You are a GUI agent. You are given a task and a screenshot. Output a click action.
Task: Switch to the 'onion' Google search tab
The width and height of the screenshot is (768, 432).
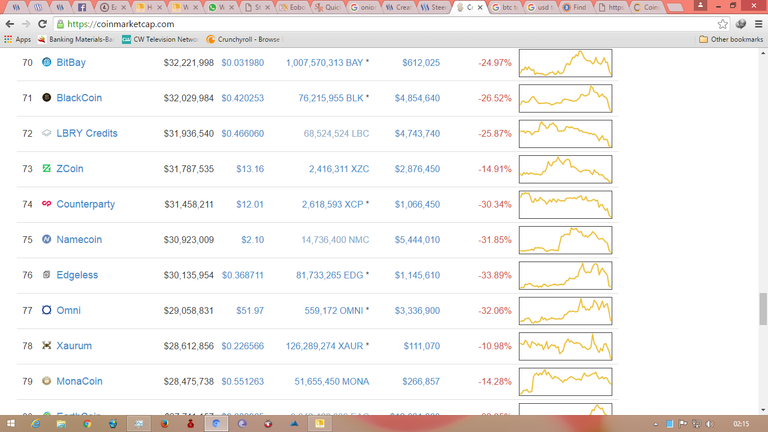[363, 7]
